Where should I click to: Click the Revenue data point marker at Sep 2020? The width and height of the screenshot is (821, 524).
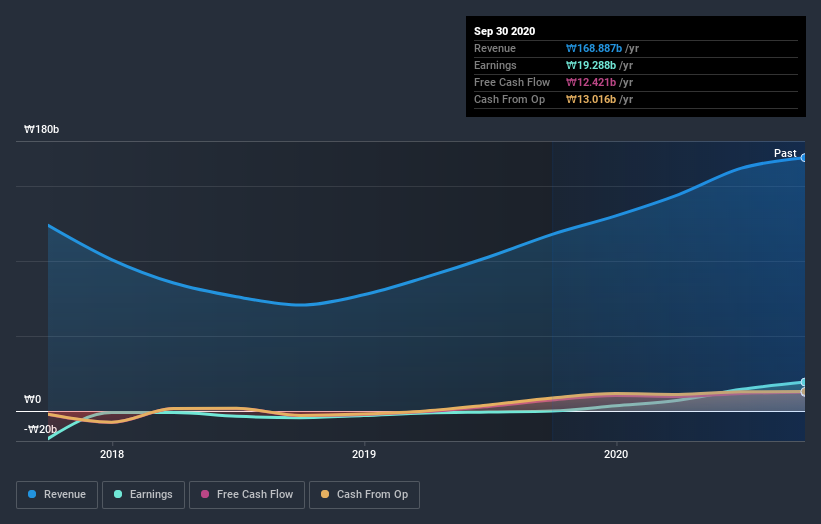pyautogui.click(x=804, y=158)
